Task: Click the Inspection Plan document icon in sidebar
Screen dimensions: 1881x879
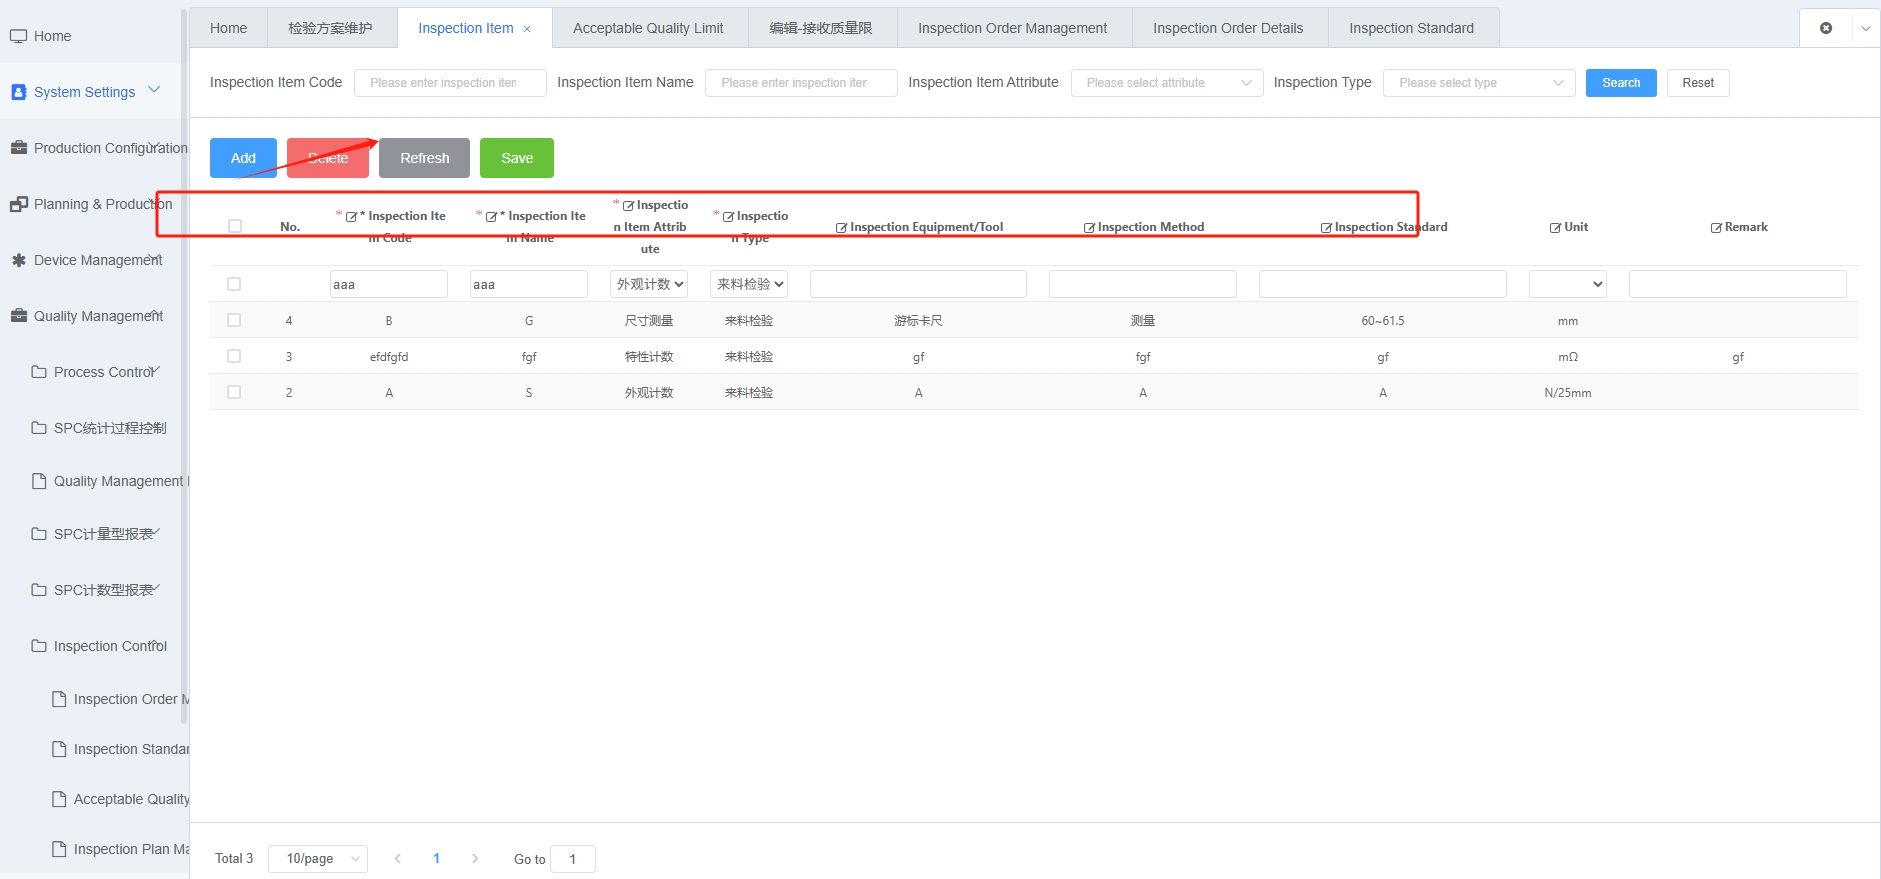Action: (59, 849)
